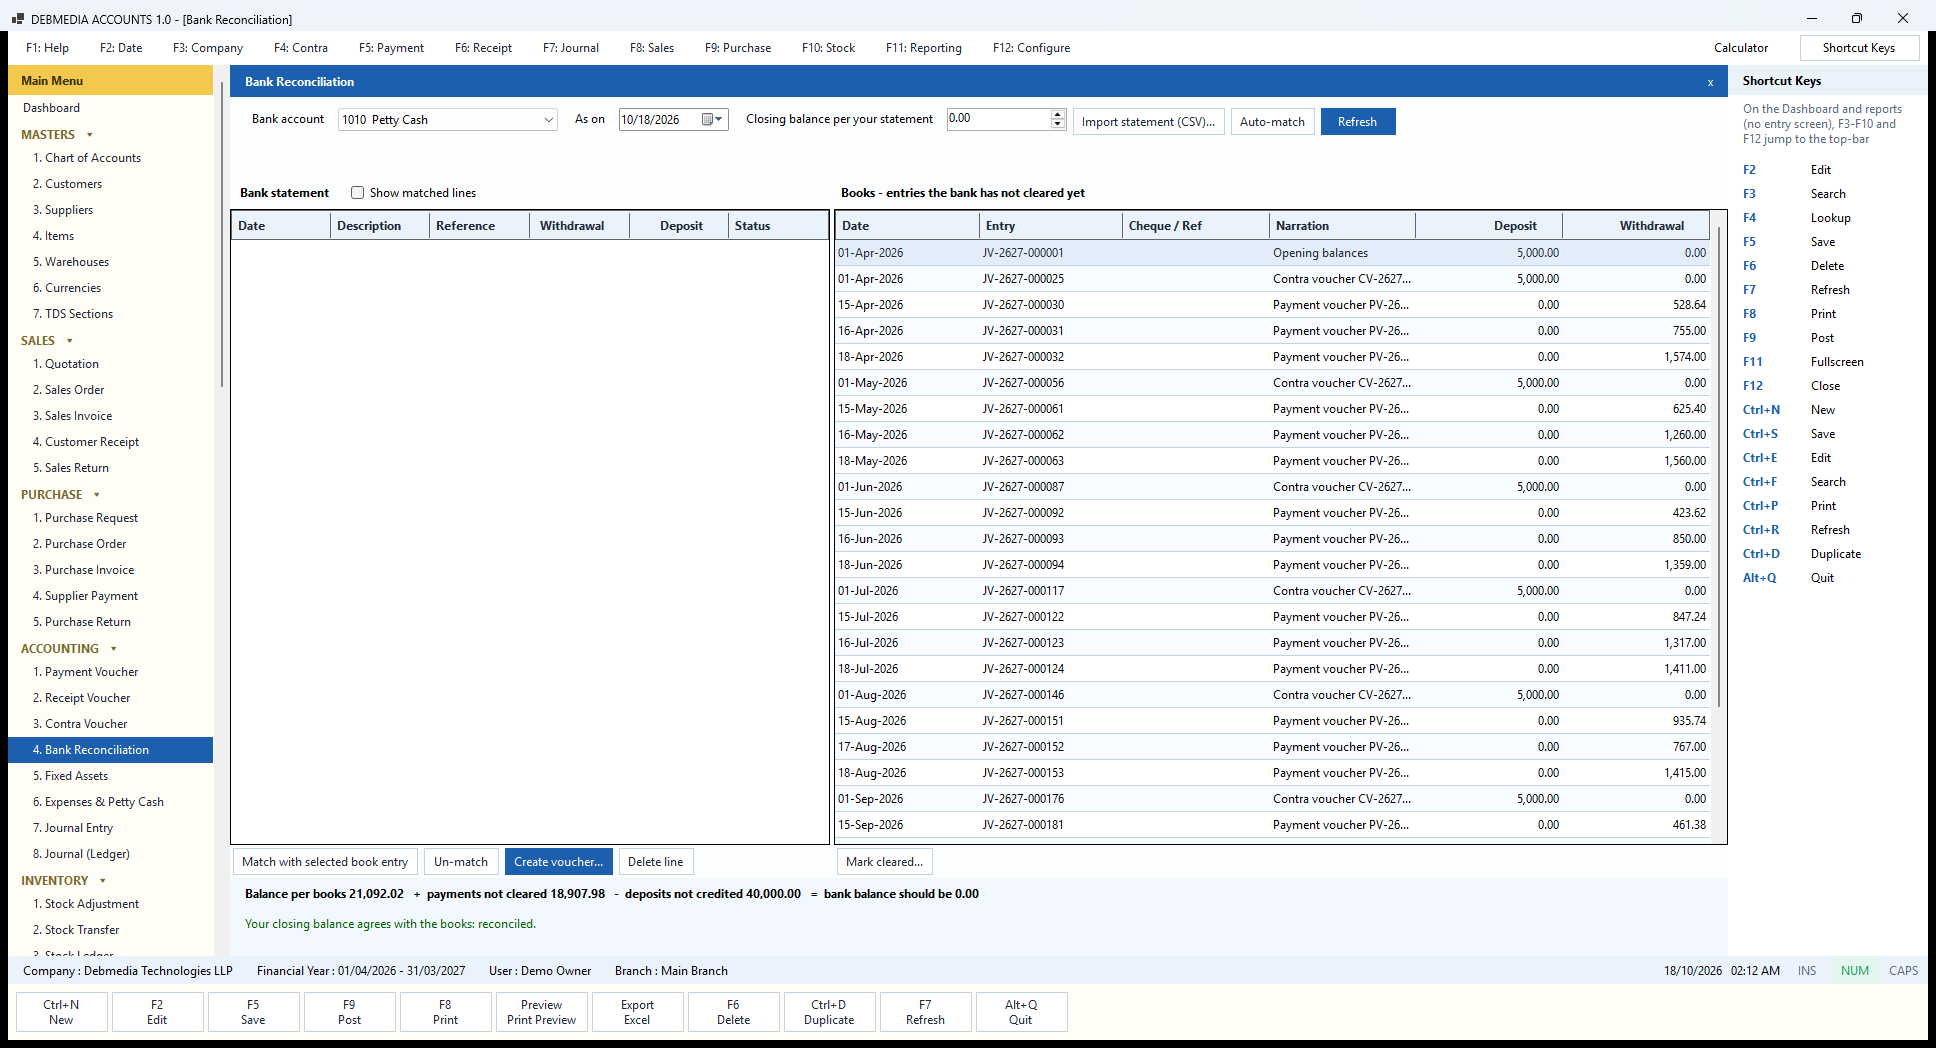Click Mark cleared button
Screen dimensions: 1936x1048
(x=884, y=862)
